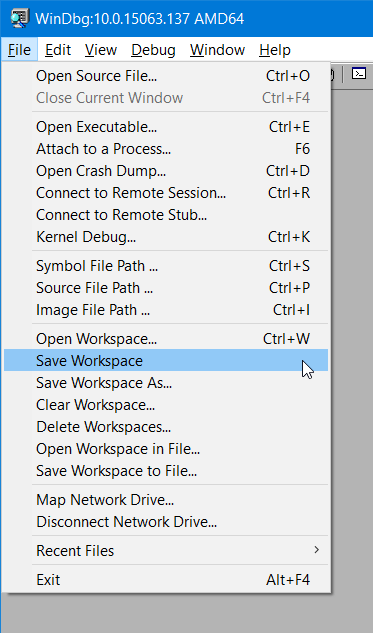Select Save Workspace
373x633 pixels.
click(166, 361)
